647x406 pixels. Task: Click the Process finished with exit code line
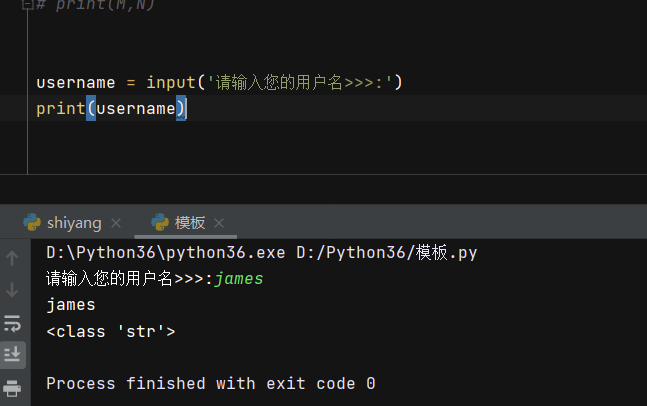(210, 383)
